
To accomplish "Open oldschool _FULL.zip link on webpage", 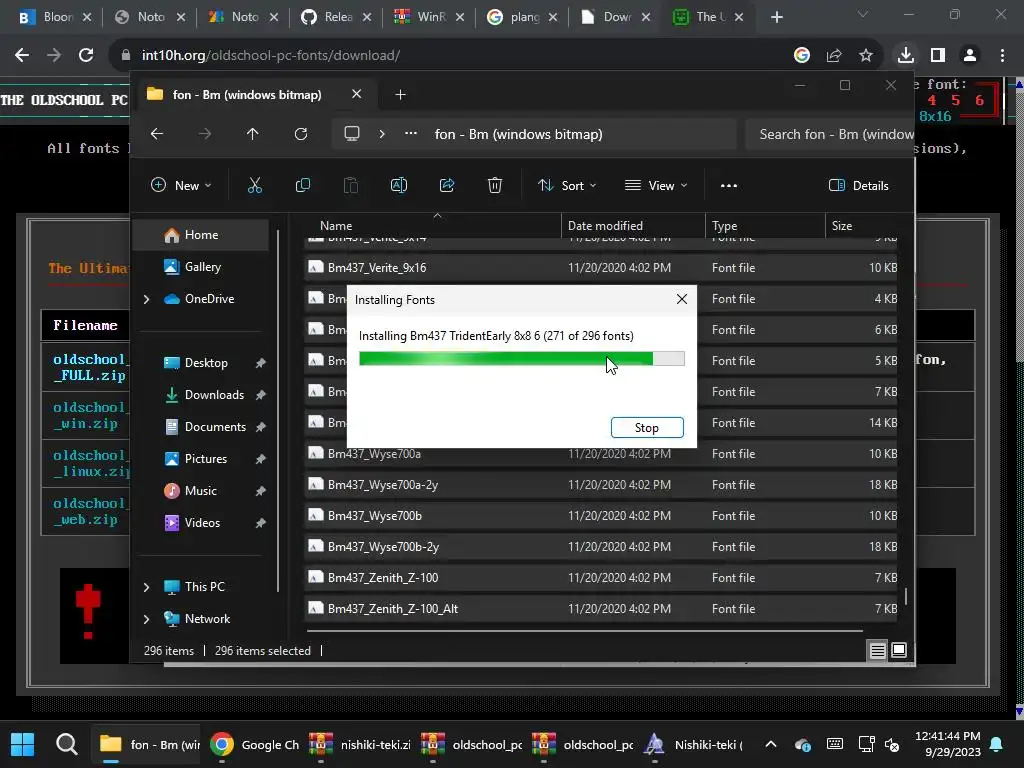I will pos(89,368).
